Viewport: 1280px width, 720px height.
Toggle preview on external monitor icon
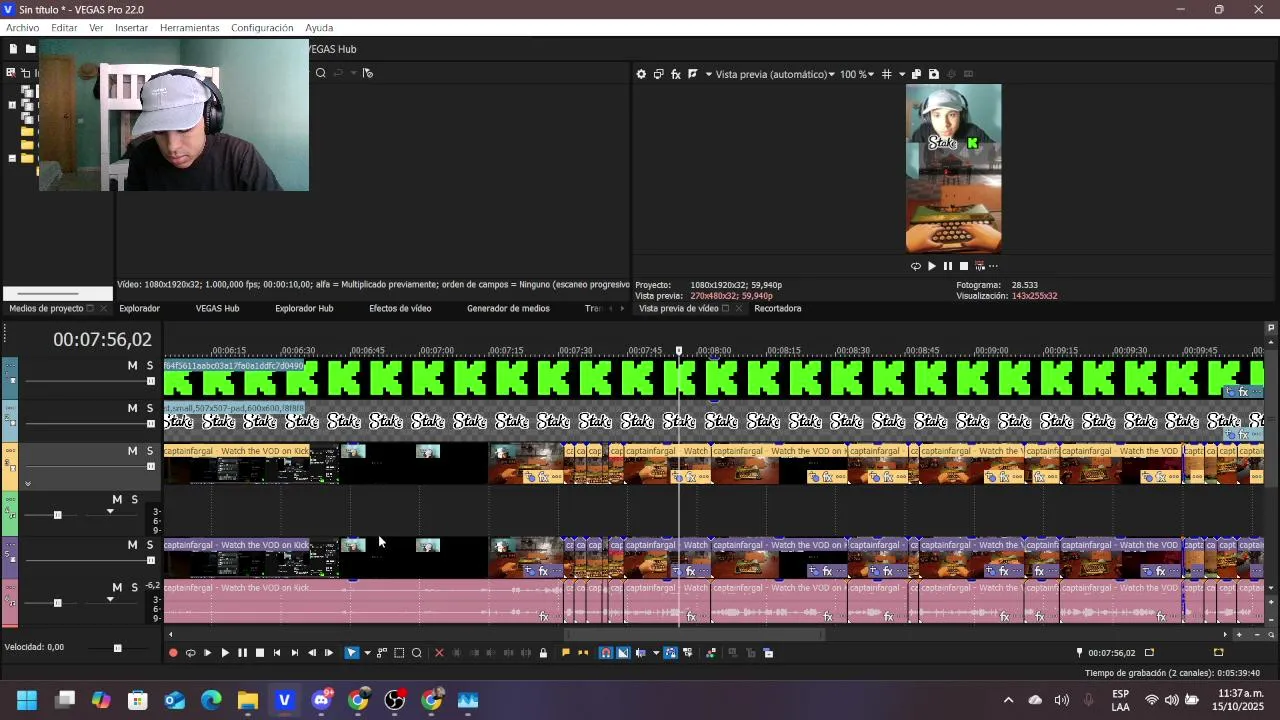click(x=658, y=74)
